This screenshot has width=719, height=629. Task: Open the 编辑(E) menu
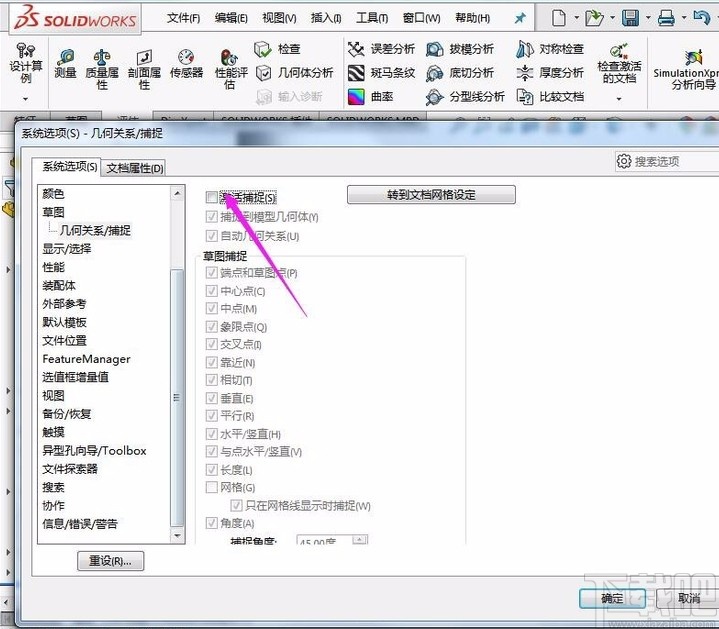click(x=231, y=18)
